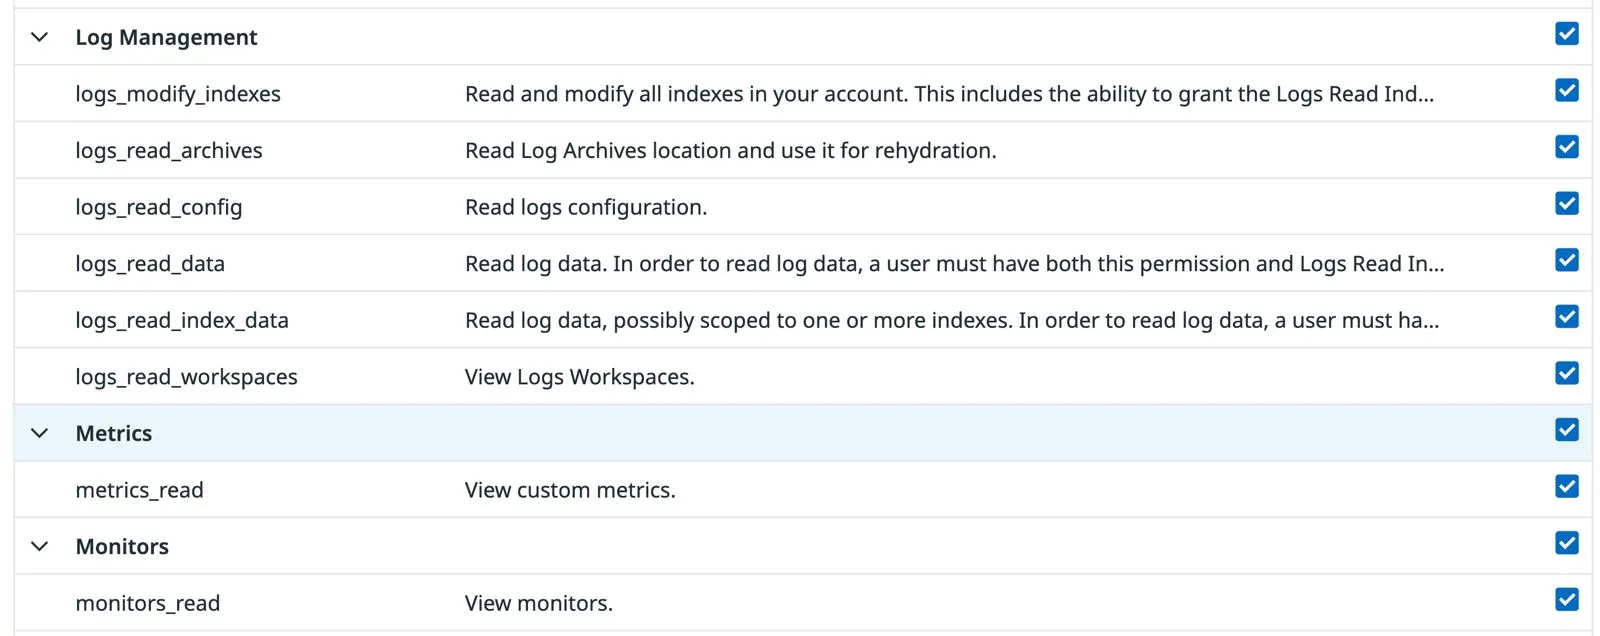The width and height of the screenshot is (1600, 636).
Task: Uncheck the Metrics group checkbox
Action: (x=1567, y=430)
